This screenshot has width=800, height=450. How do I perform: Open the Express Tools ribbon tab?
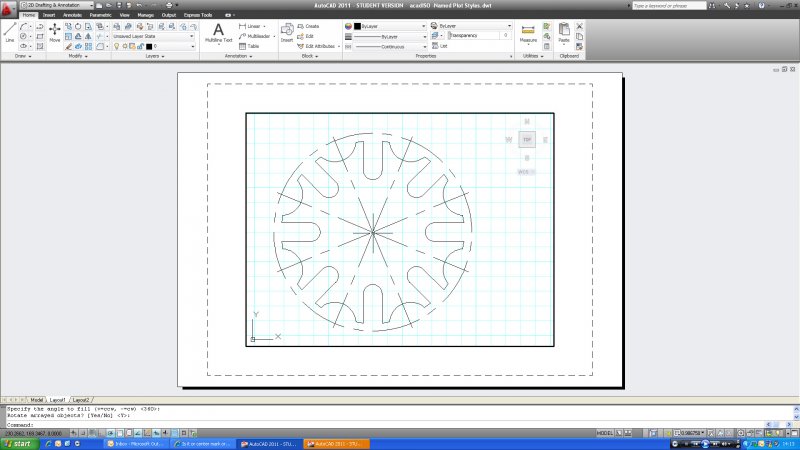coord(199,16)
